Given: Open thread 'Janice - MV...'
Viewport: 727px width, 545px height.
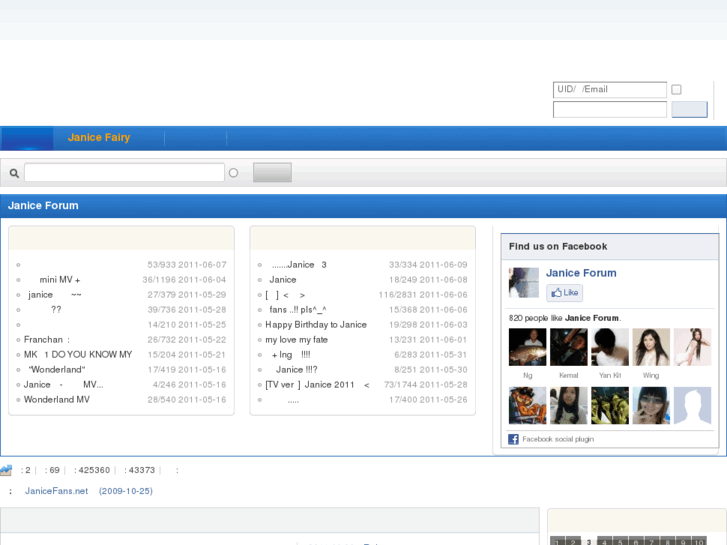Looking at the screenshot, I should pyautogui.click(x=64, y=385).
